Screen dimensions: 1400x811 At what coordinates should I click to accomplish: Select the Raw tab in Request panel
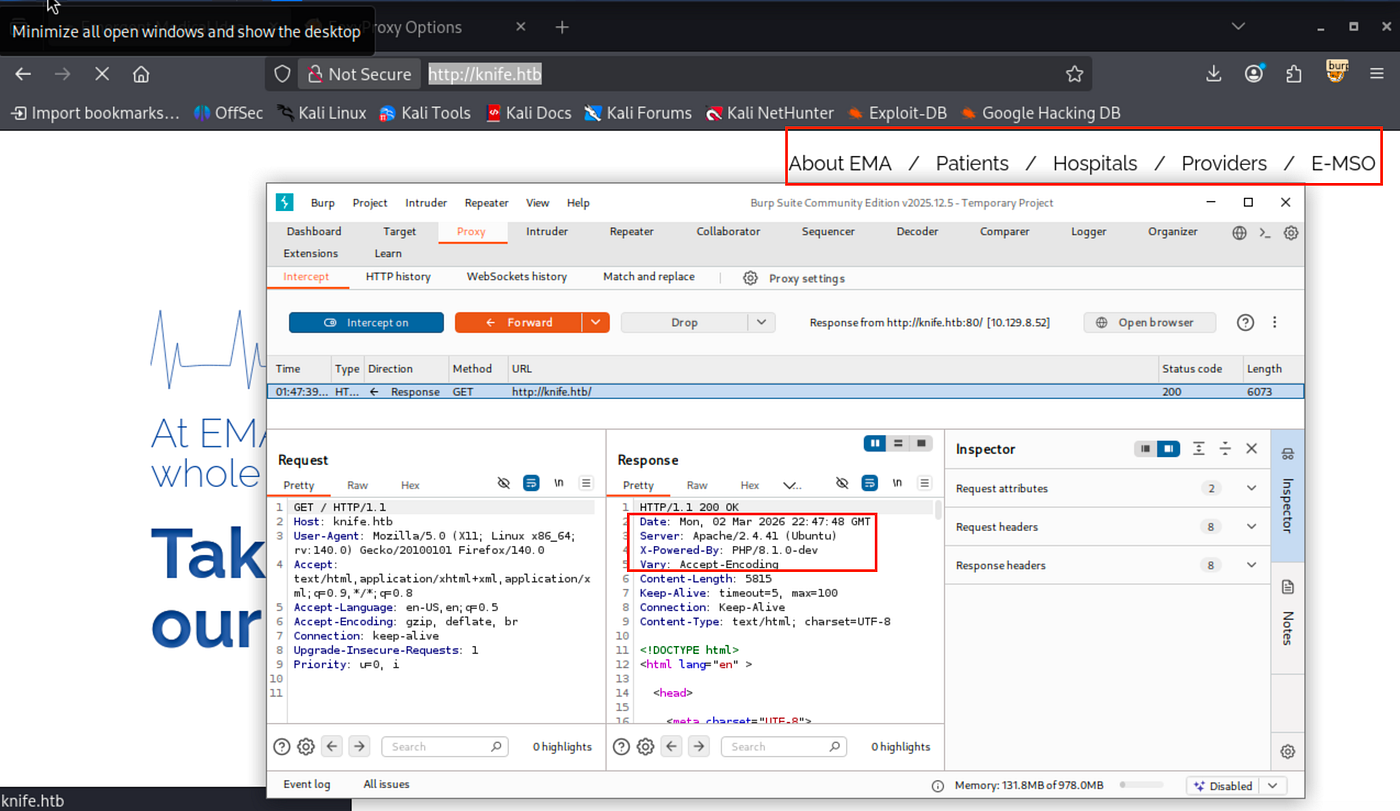point(357,486)
